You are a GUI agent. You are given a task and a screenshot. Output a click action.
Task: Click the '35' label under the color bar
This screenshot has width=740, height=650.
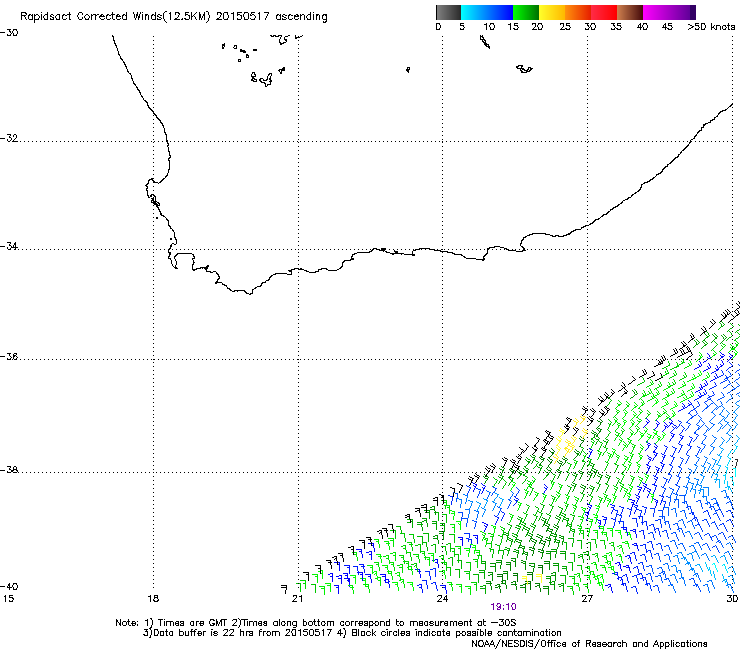616,27
